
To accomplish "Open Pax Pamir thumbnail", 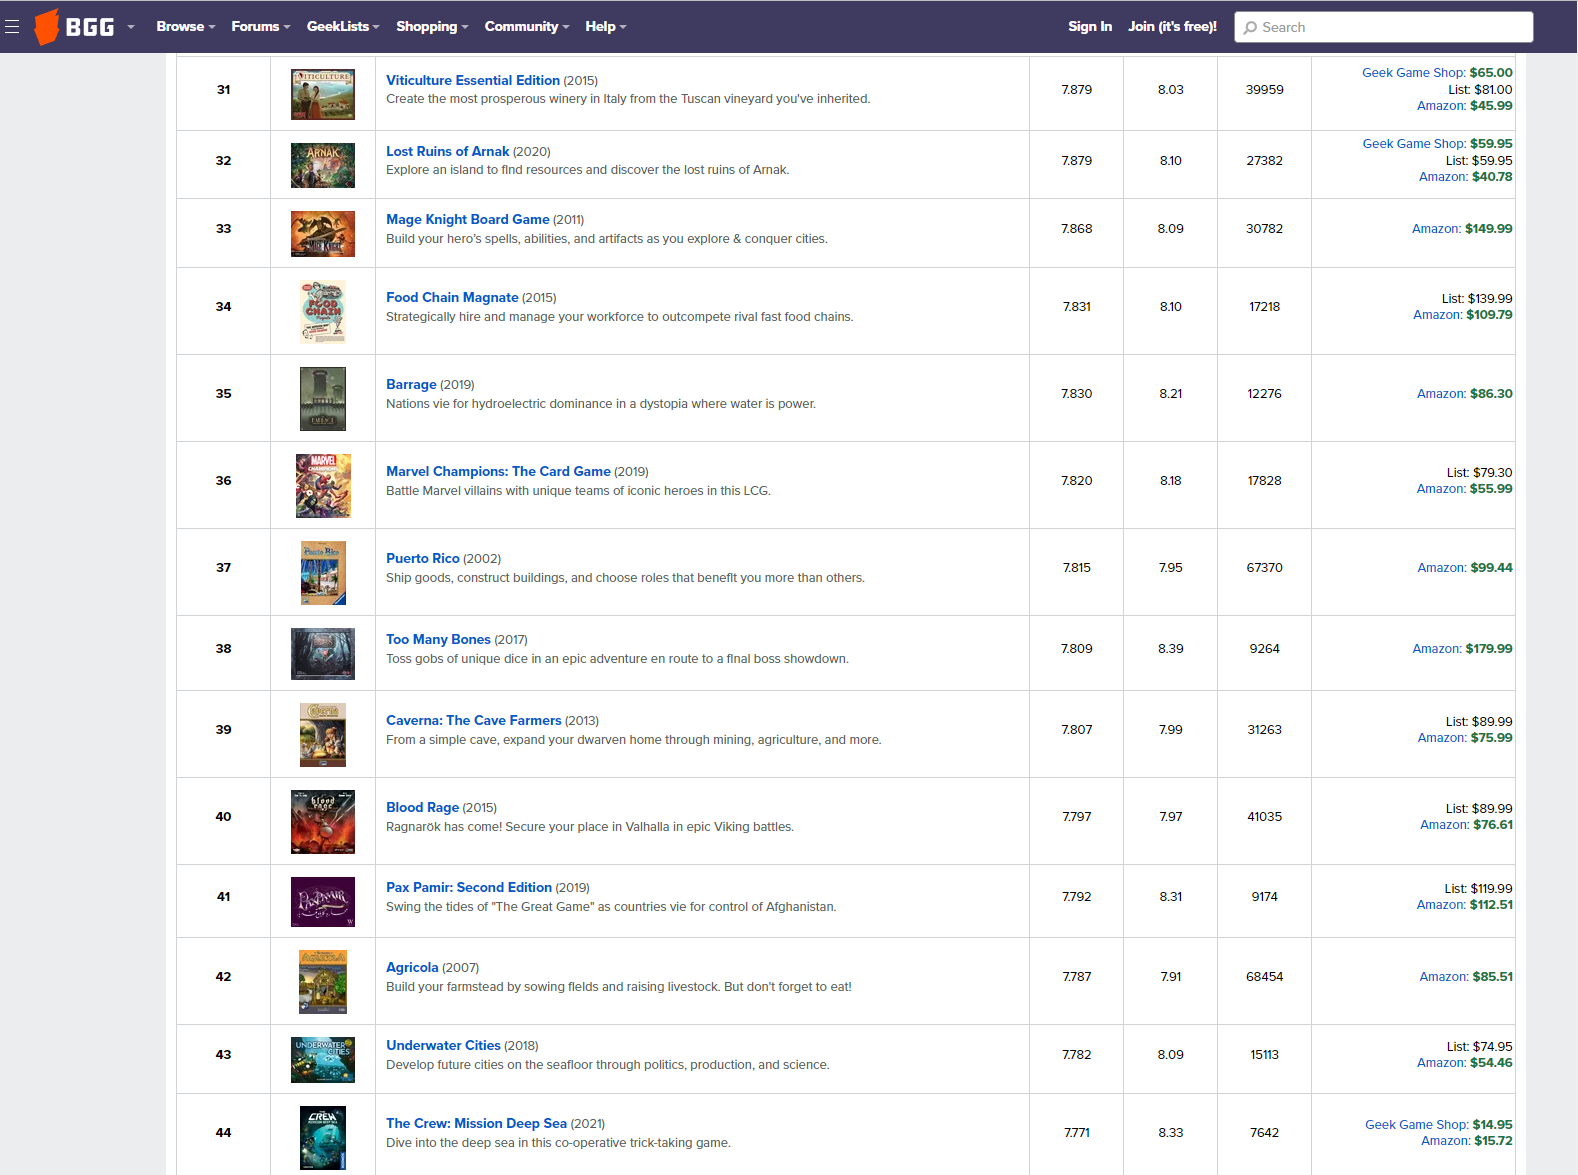I will [x=323, y=901].
